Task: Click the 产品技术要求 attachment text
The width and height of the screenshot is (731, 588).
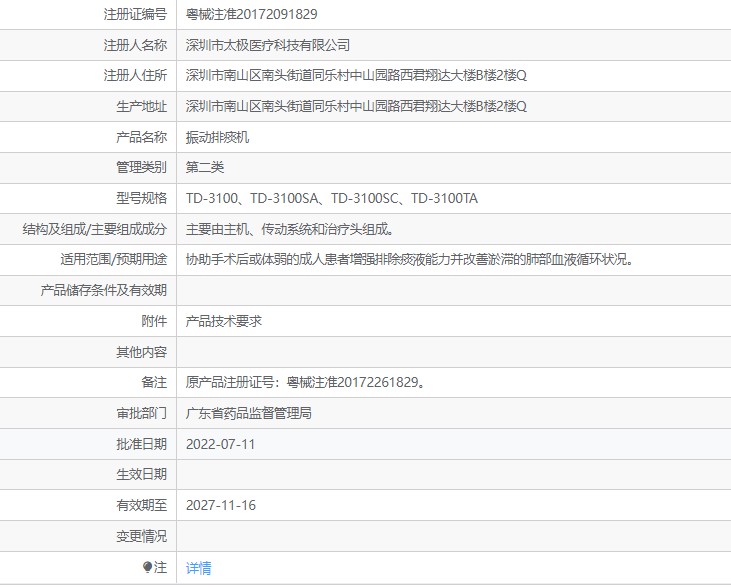Action: 224,321
